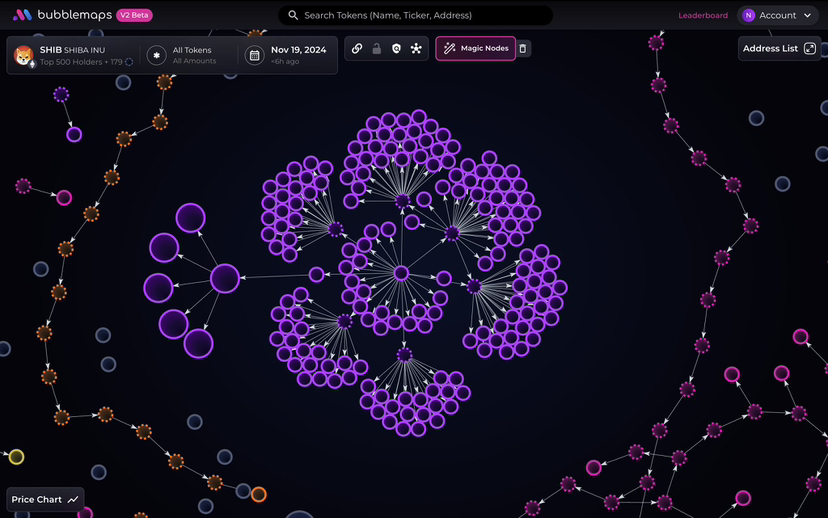This screenshot has width=828, height=518.
Task: Open the All Tokens filter dropdown
Action: [x=192, y=55]
